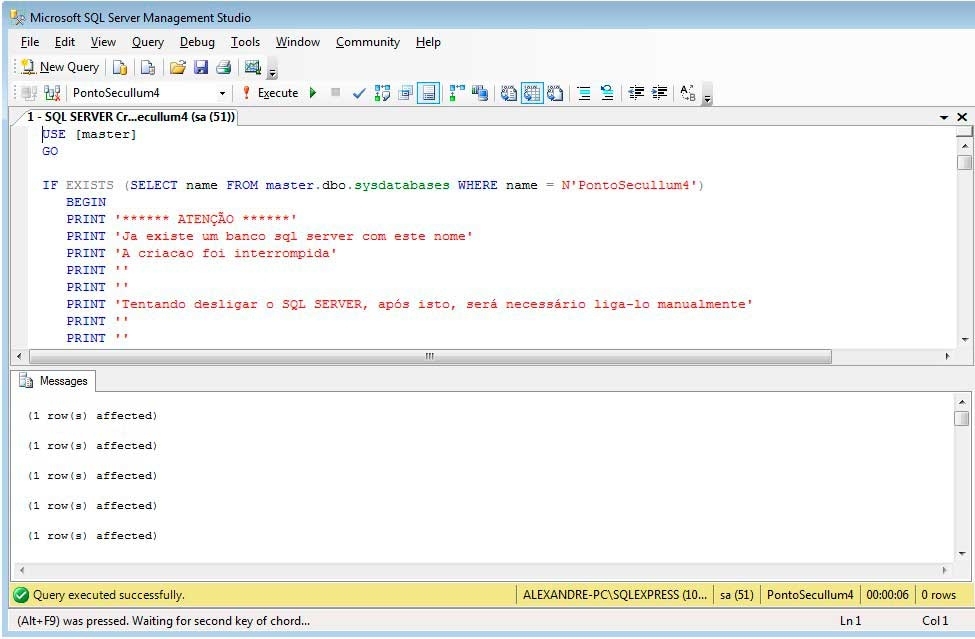The height and width of the screenshot is (639, 975).
Task: Parse the query with the blue checkmark icon
Action: pyautogui.click(x=359, y=93)
